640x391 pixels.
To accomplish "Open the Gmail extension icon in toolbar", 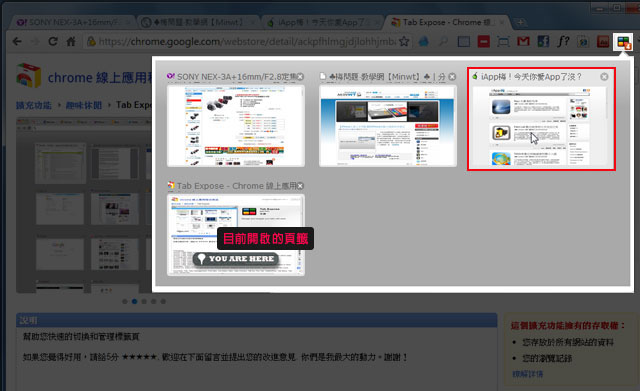I will pos(523,41).
